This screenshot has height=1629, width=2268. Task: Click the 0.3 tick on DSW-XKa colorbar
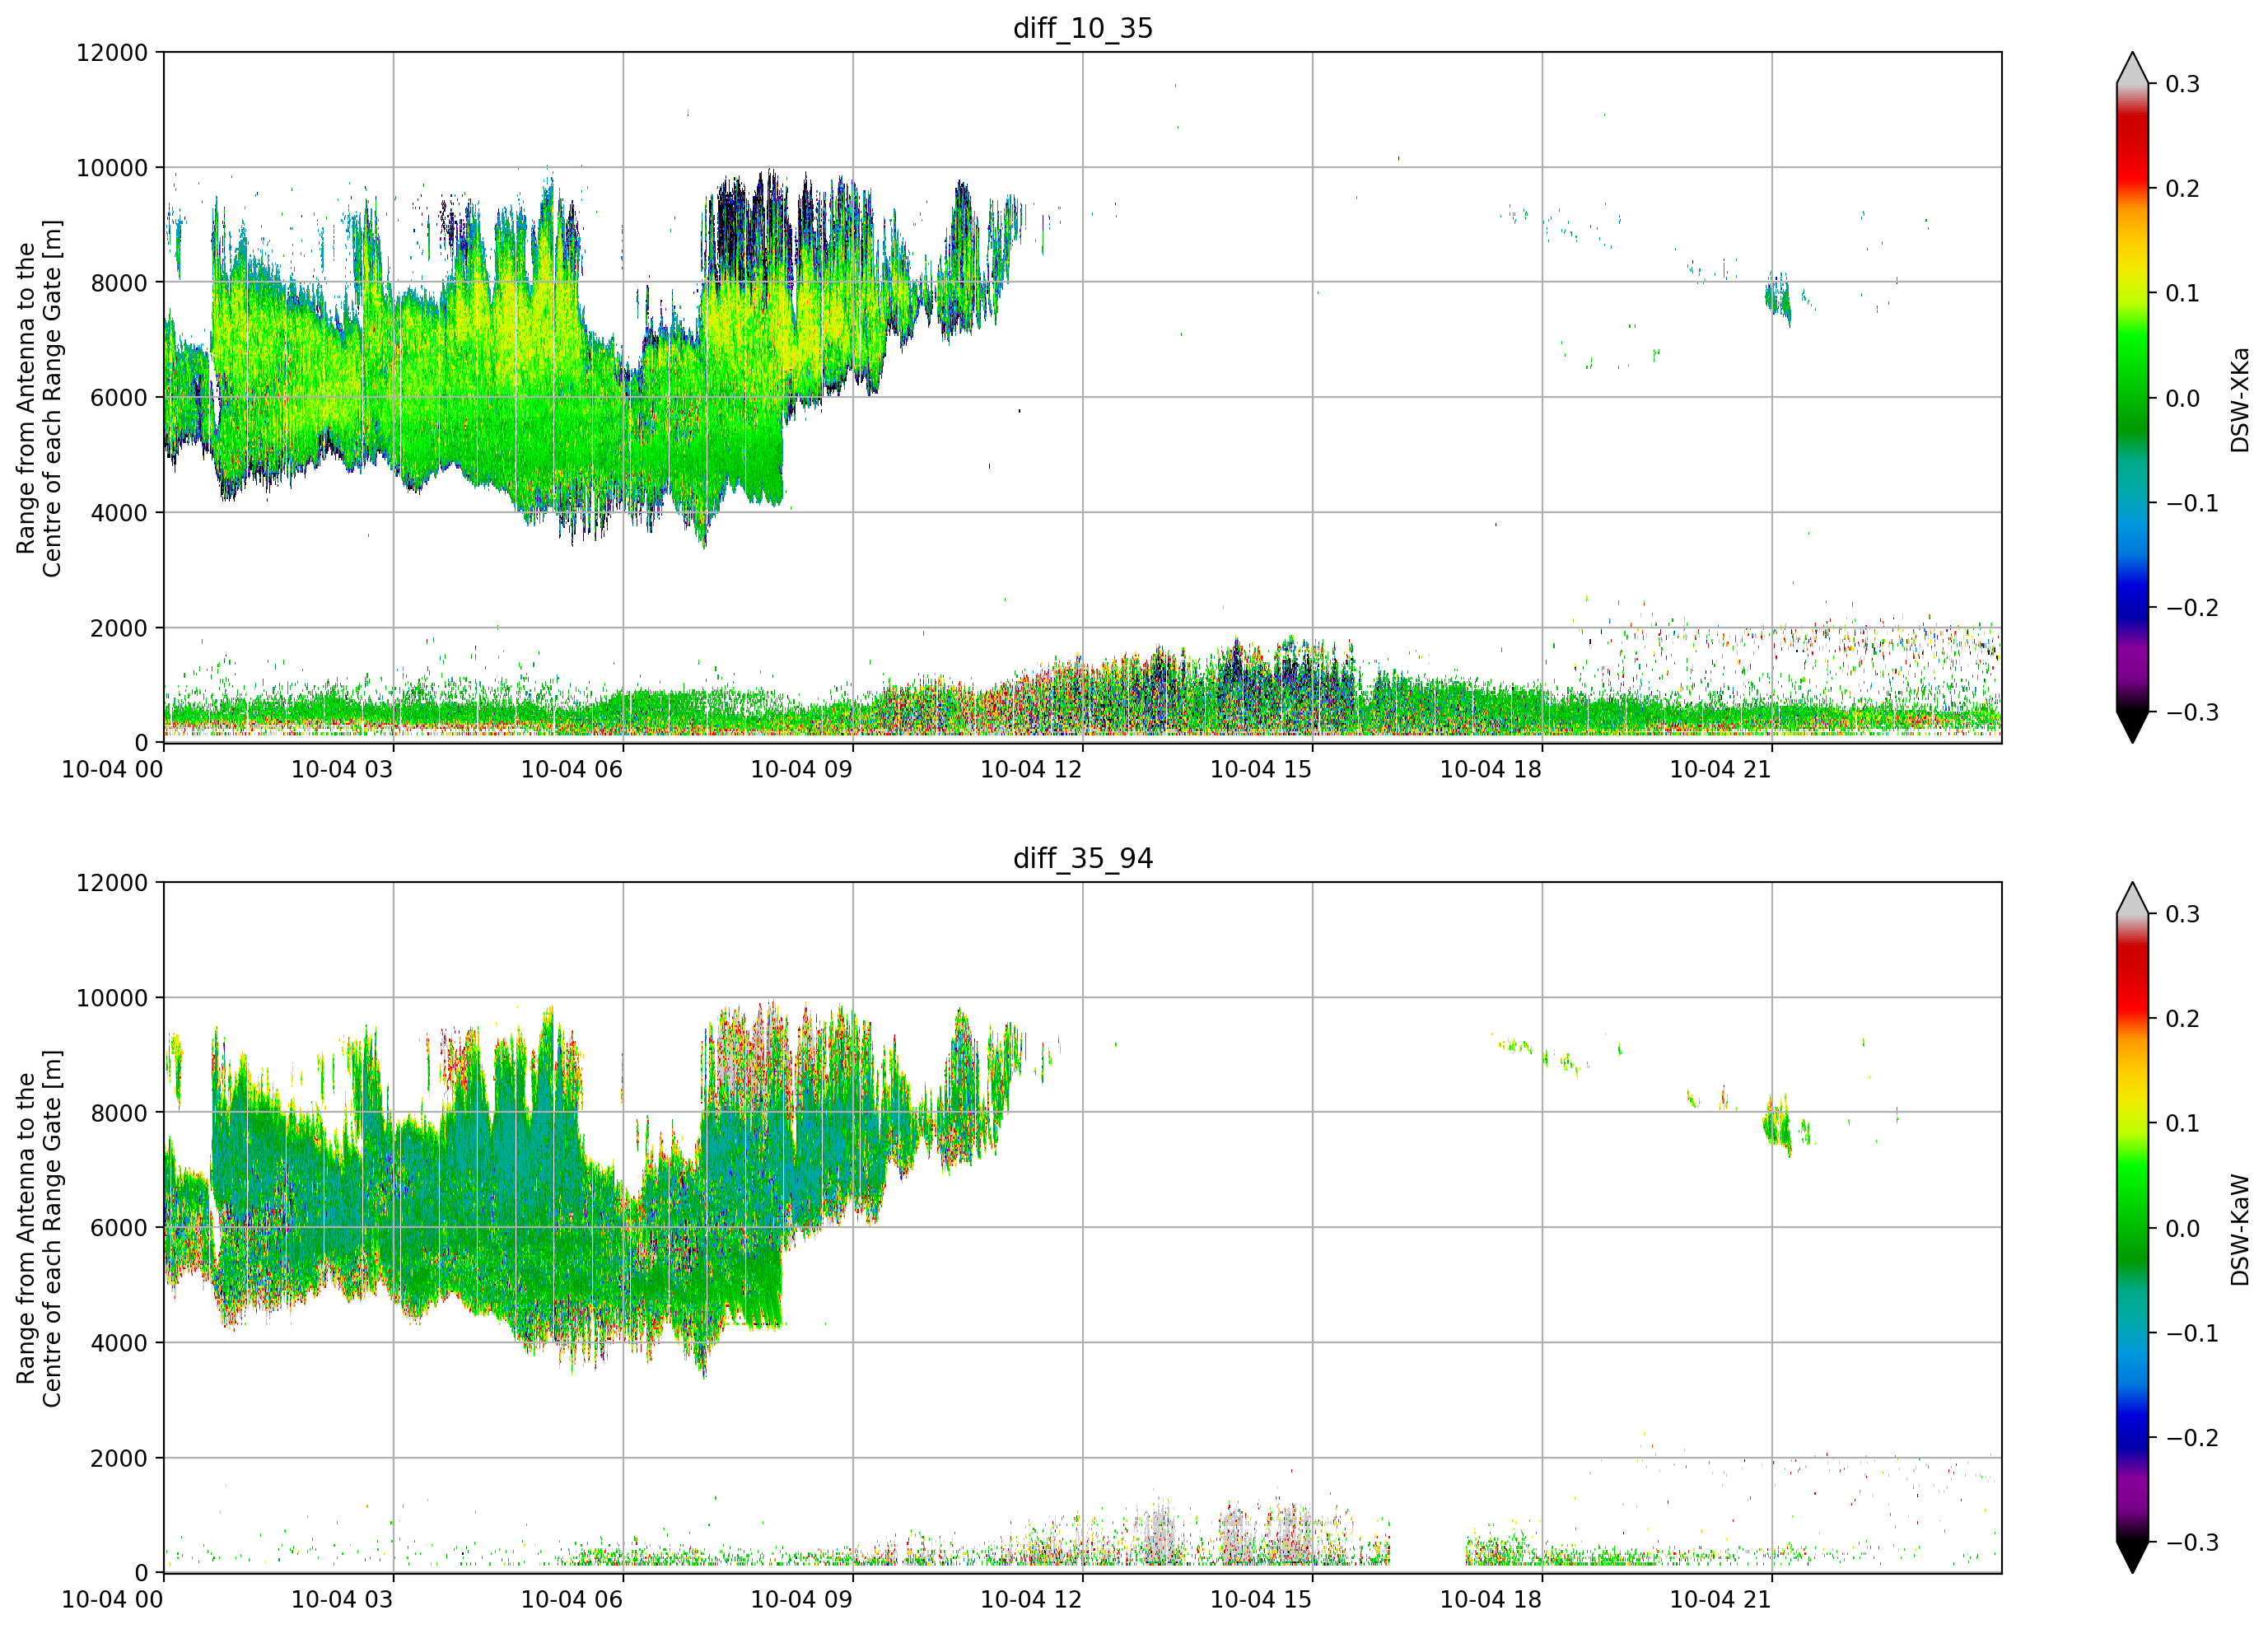[2183, 84]
